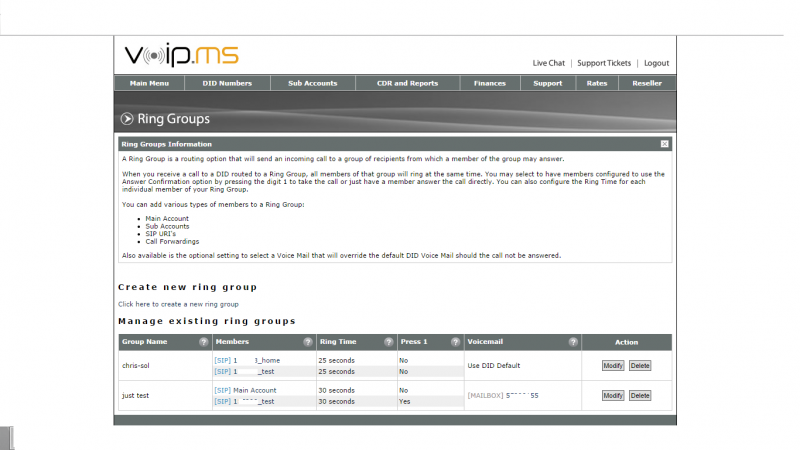Open Live Chat link

click(548, 63)
